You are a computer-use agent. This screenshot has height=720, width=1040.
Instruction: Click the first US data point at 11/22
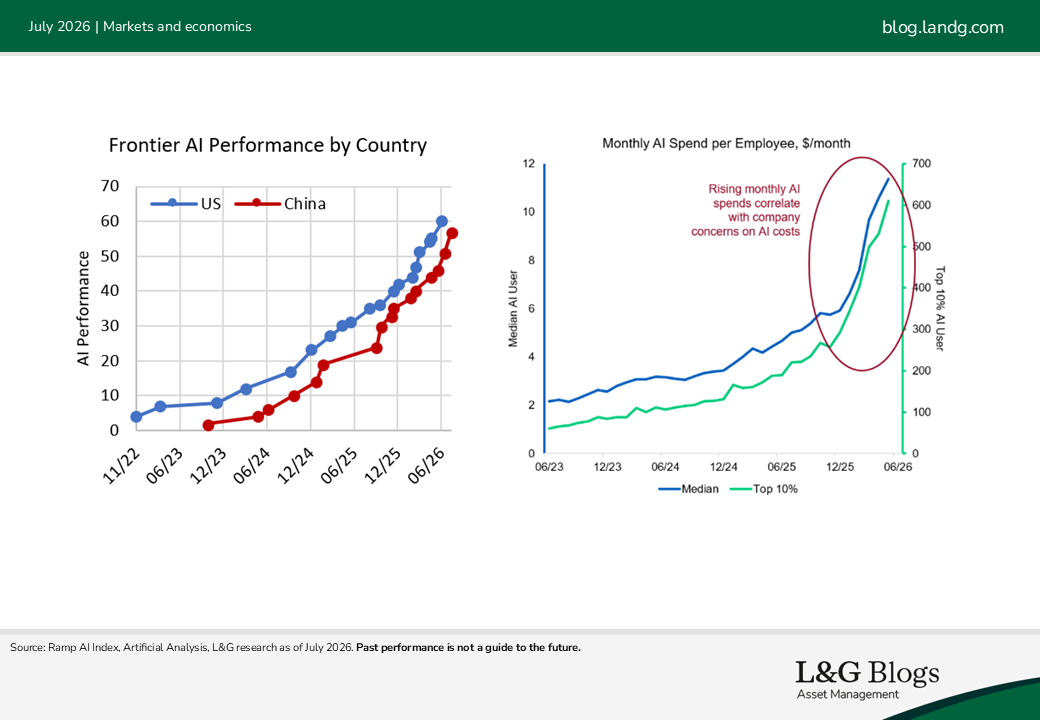click(x=137, y=417)
